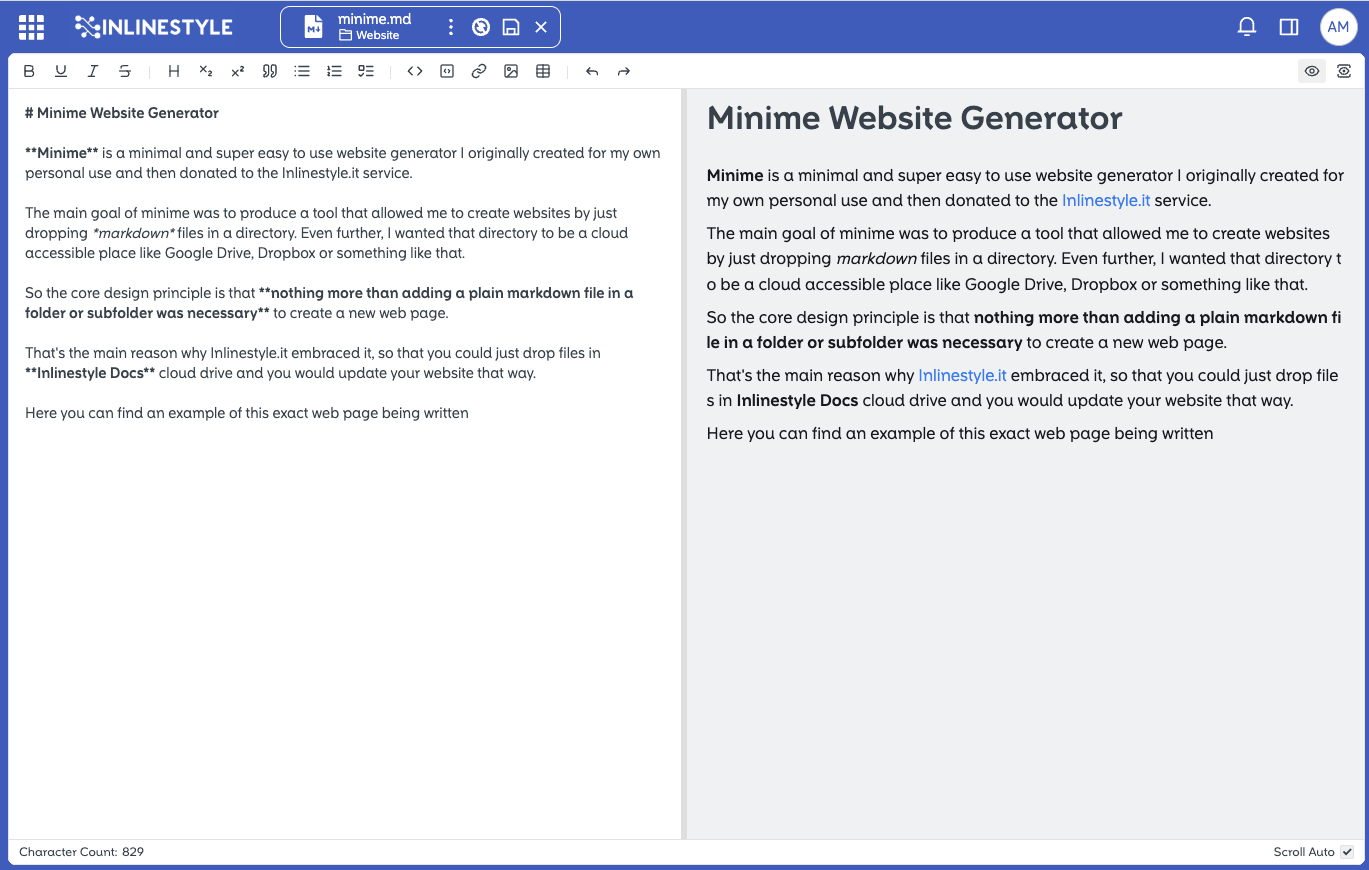The width and height of the screenshot is (1369, 870).
Task: Insert a numbered list
Action: [334, 71]
